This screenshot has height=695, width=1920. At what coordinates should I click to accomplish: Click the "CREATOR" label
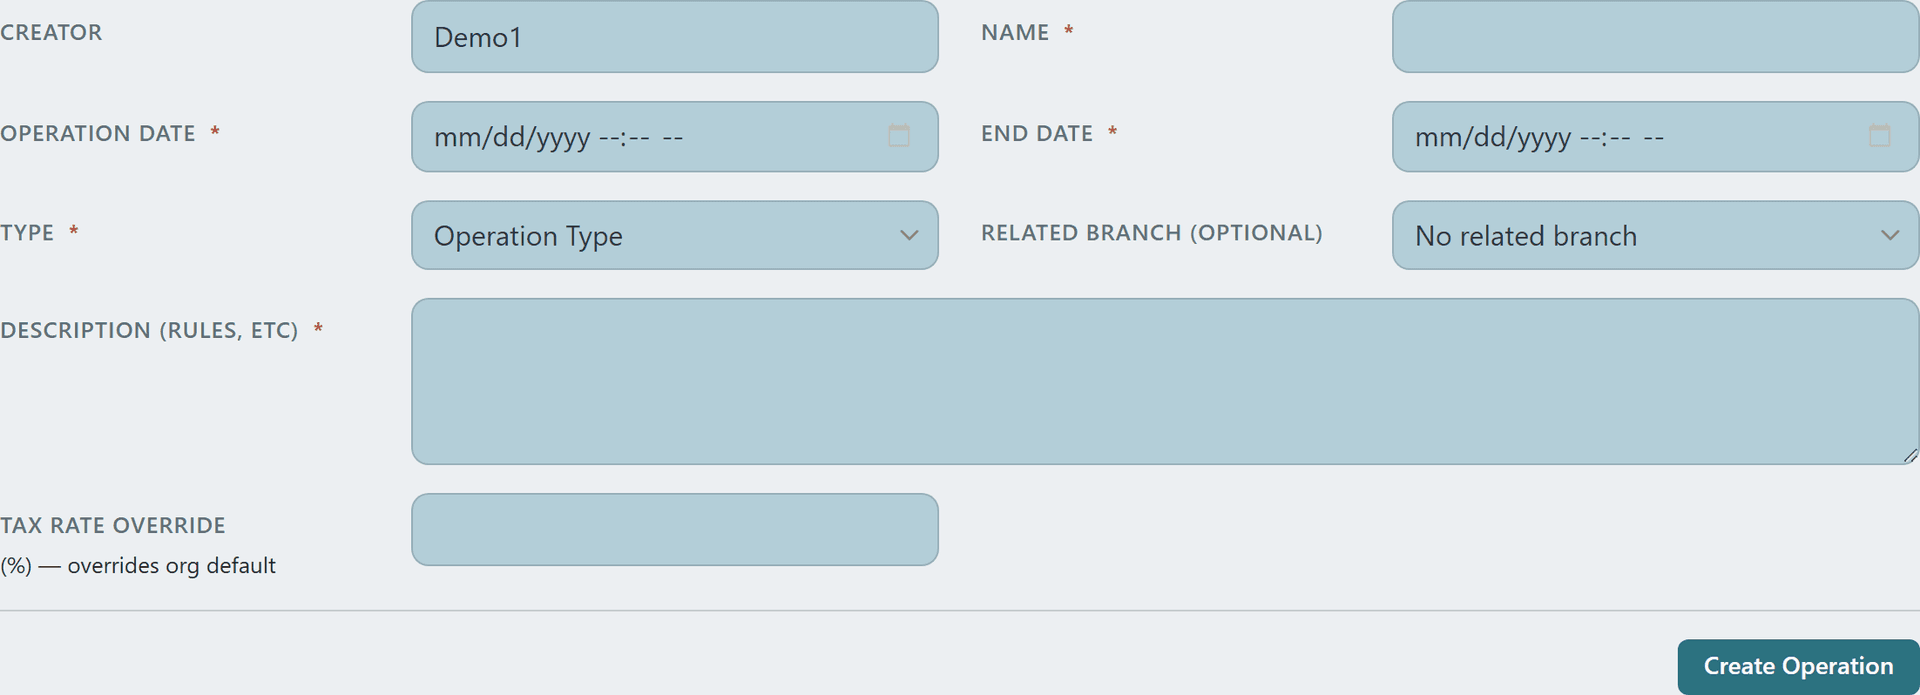[x=51, y=32]
